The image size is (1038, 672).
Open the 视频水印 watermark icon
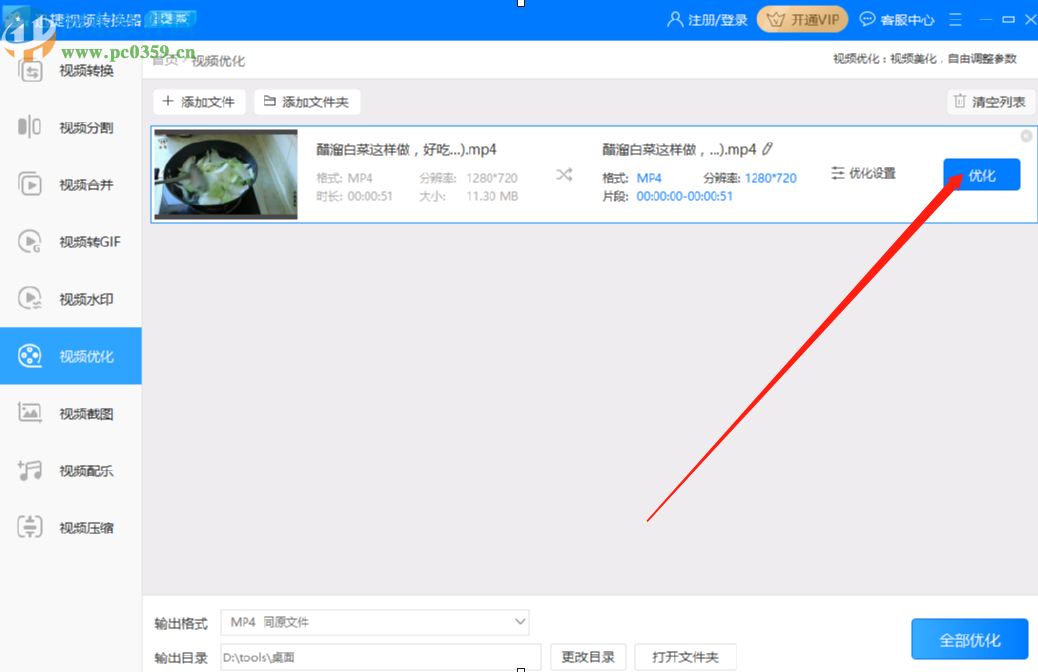pos(30,299)
